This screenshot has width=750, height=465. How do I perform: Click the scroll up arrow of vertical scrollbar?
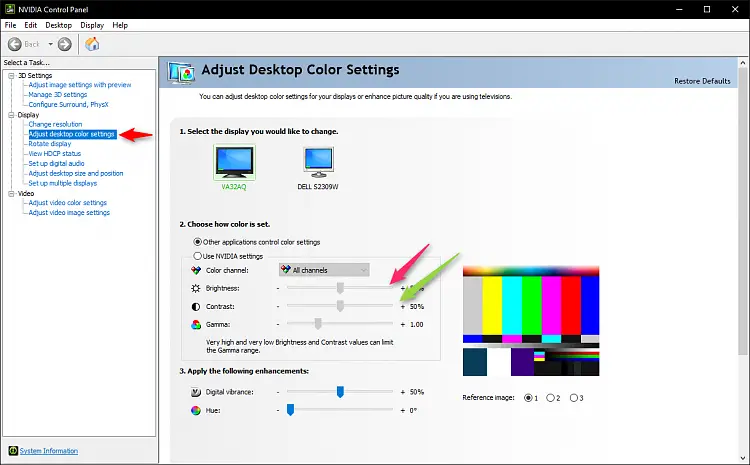pyautogui.click(x=743, y=63)
